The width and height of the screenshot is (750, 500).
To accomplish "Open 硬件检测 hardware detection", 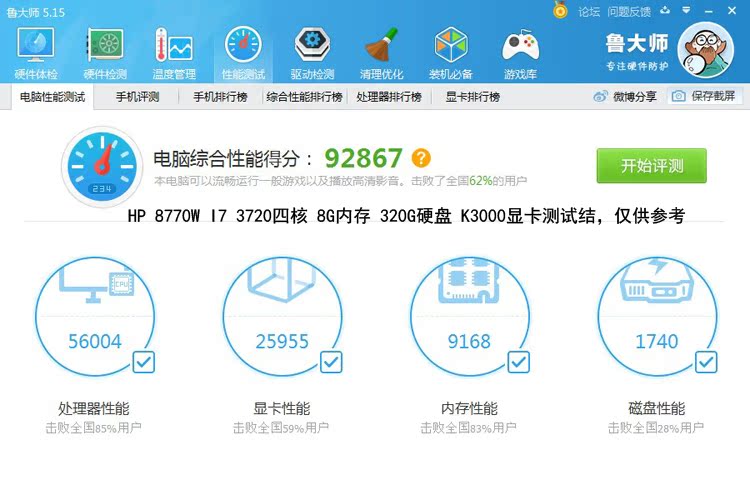I will coord(105,53).
